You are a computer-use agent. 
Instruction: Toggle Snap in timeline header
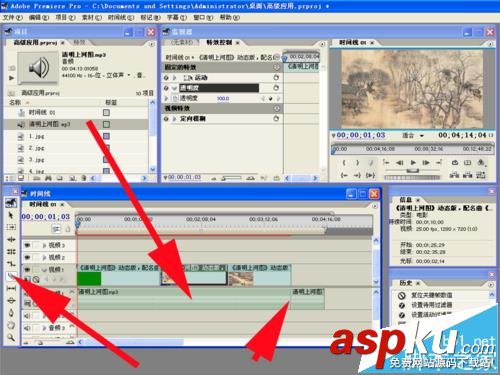56,229
